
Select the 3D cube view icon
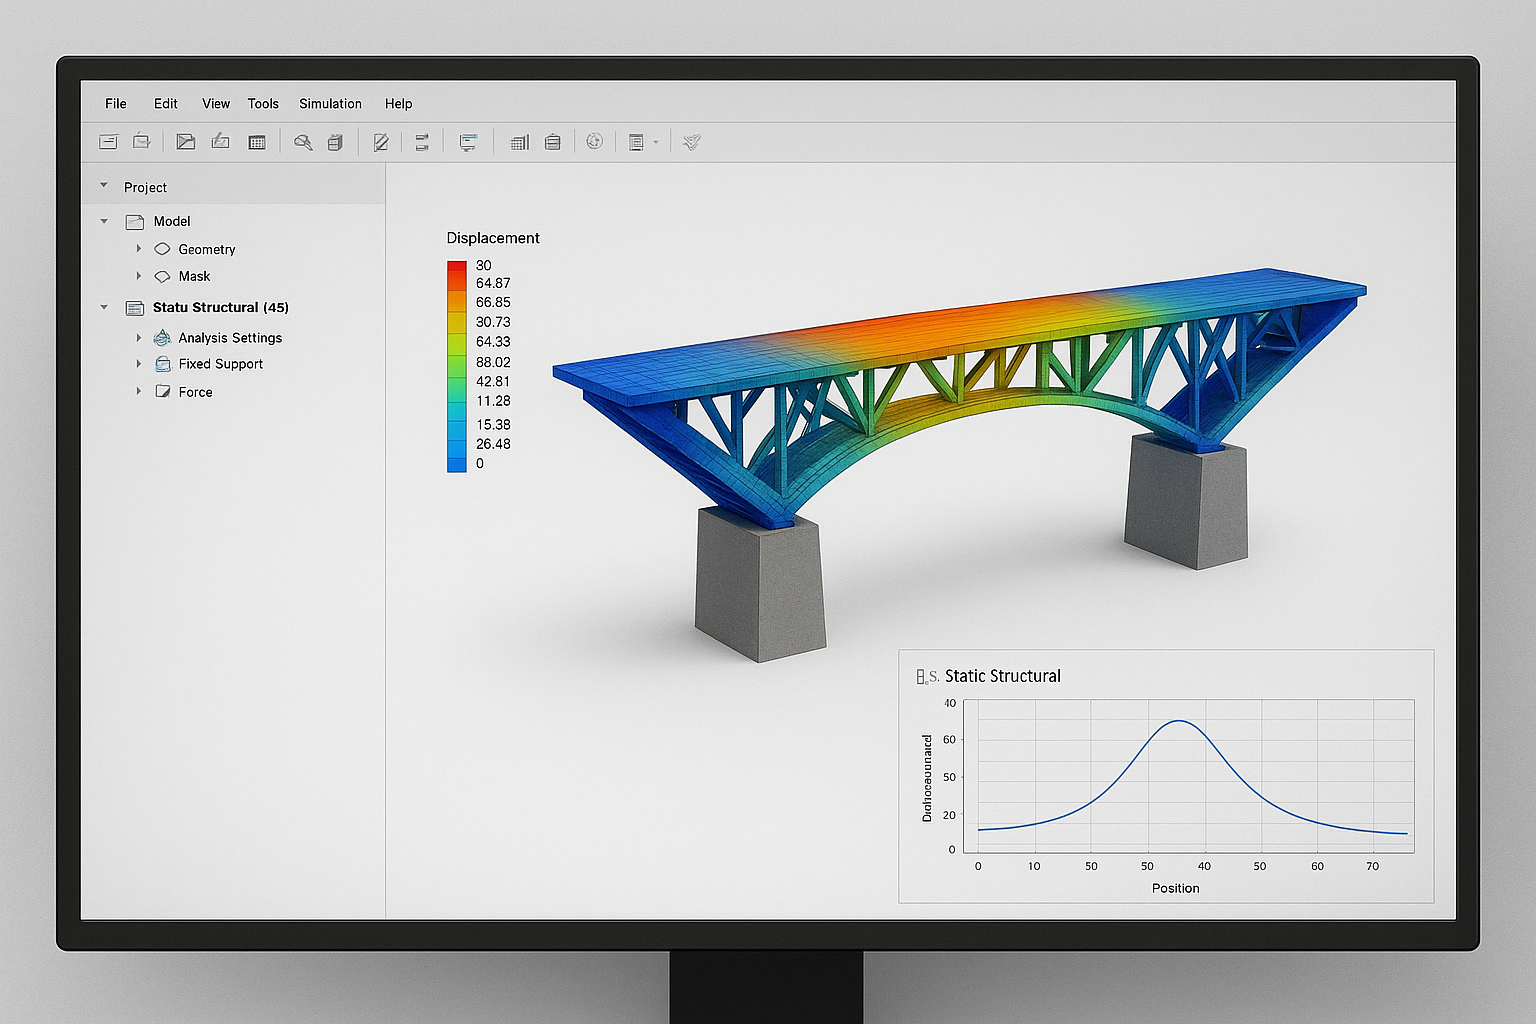336,143
